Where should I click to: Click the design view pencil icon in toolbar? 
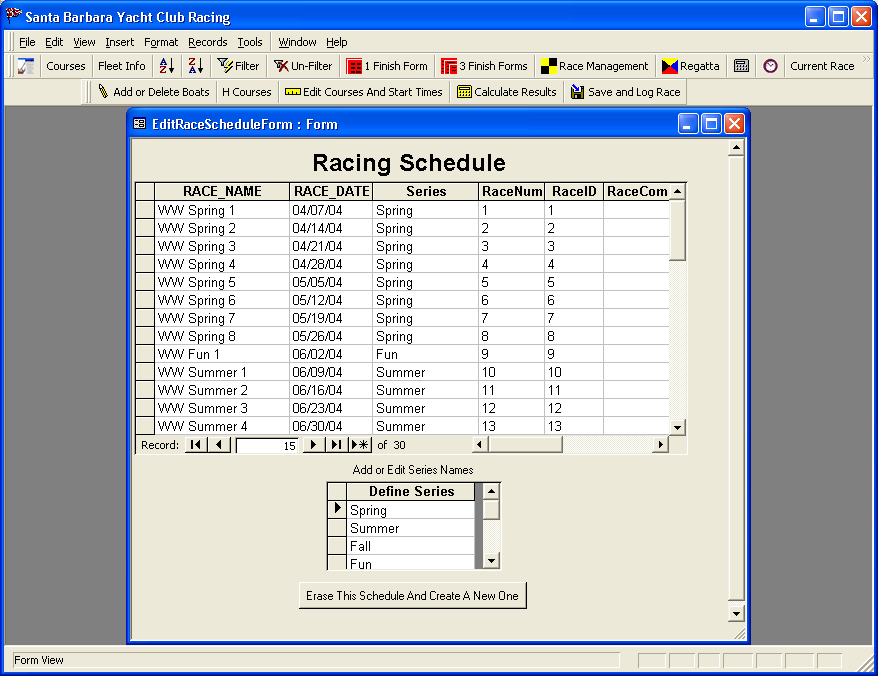[26, 66]
